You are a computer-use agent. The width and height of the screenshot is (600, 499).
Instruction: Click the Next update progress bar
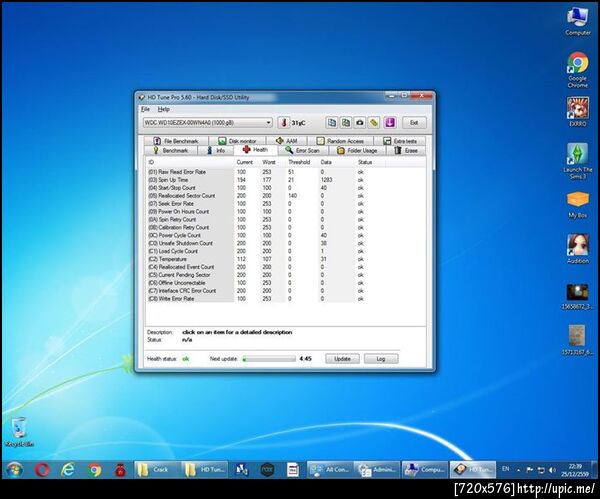tap(269, 359)
